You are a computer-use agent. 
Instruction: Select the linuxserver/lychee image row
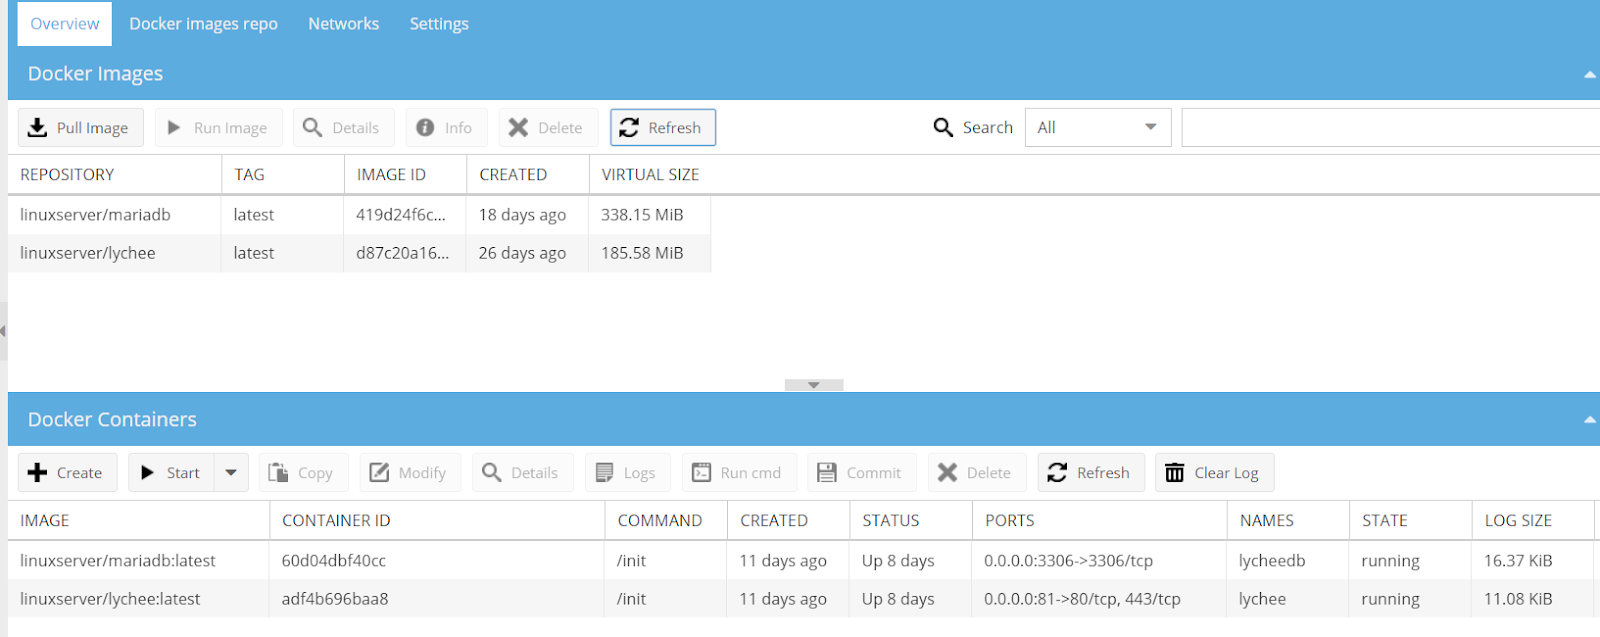point(359,253)
